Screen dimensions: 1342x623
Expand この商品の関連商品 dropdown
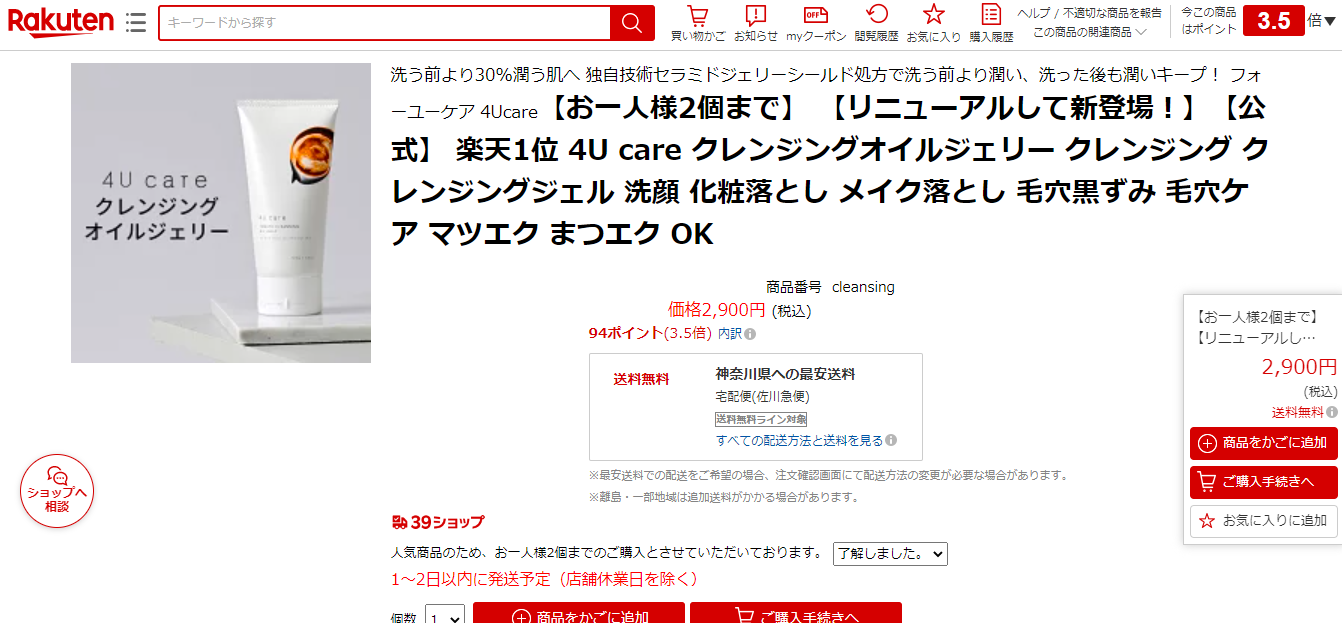click(1089, 32)
